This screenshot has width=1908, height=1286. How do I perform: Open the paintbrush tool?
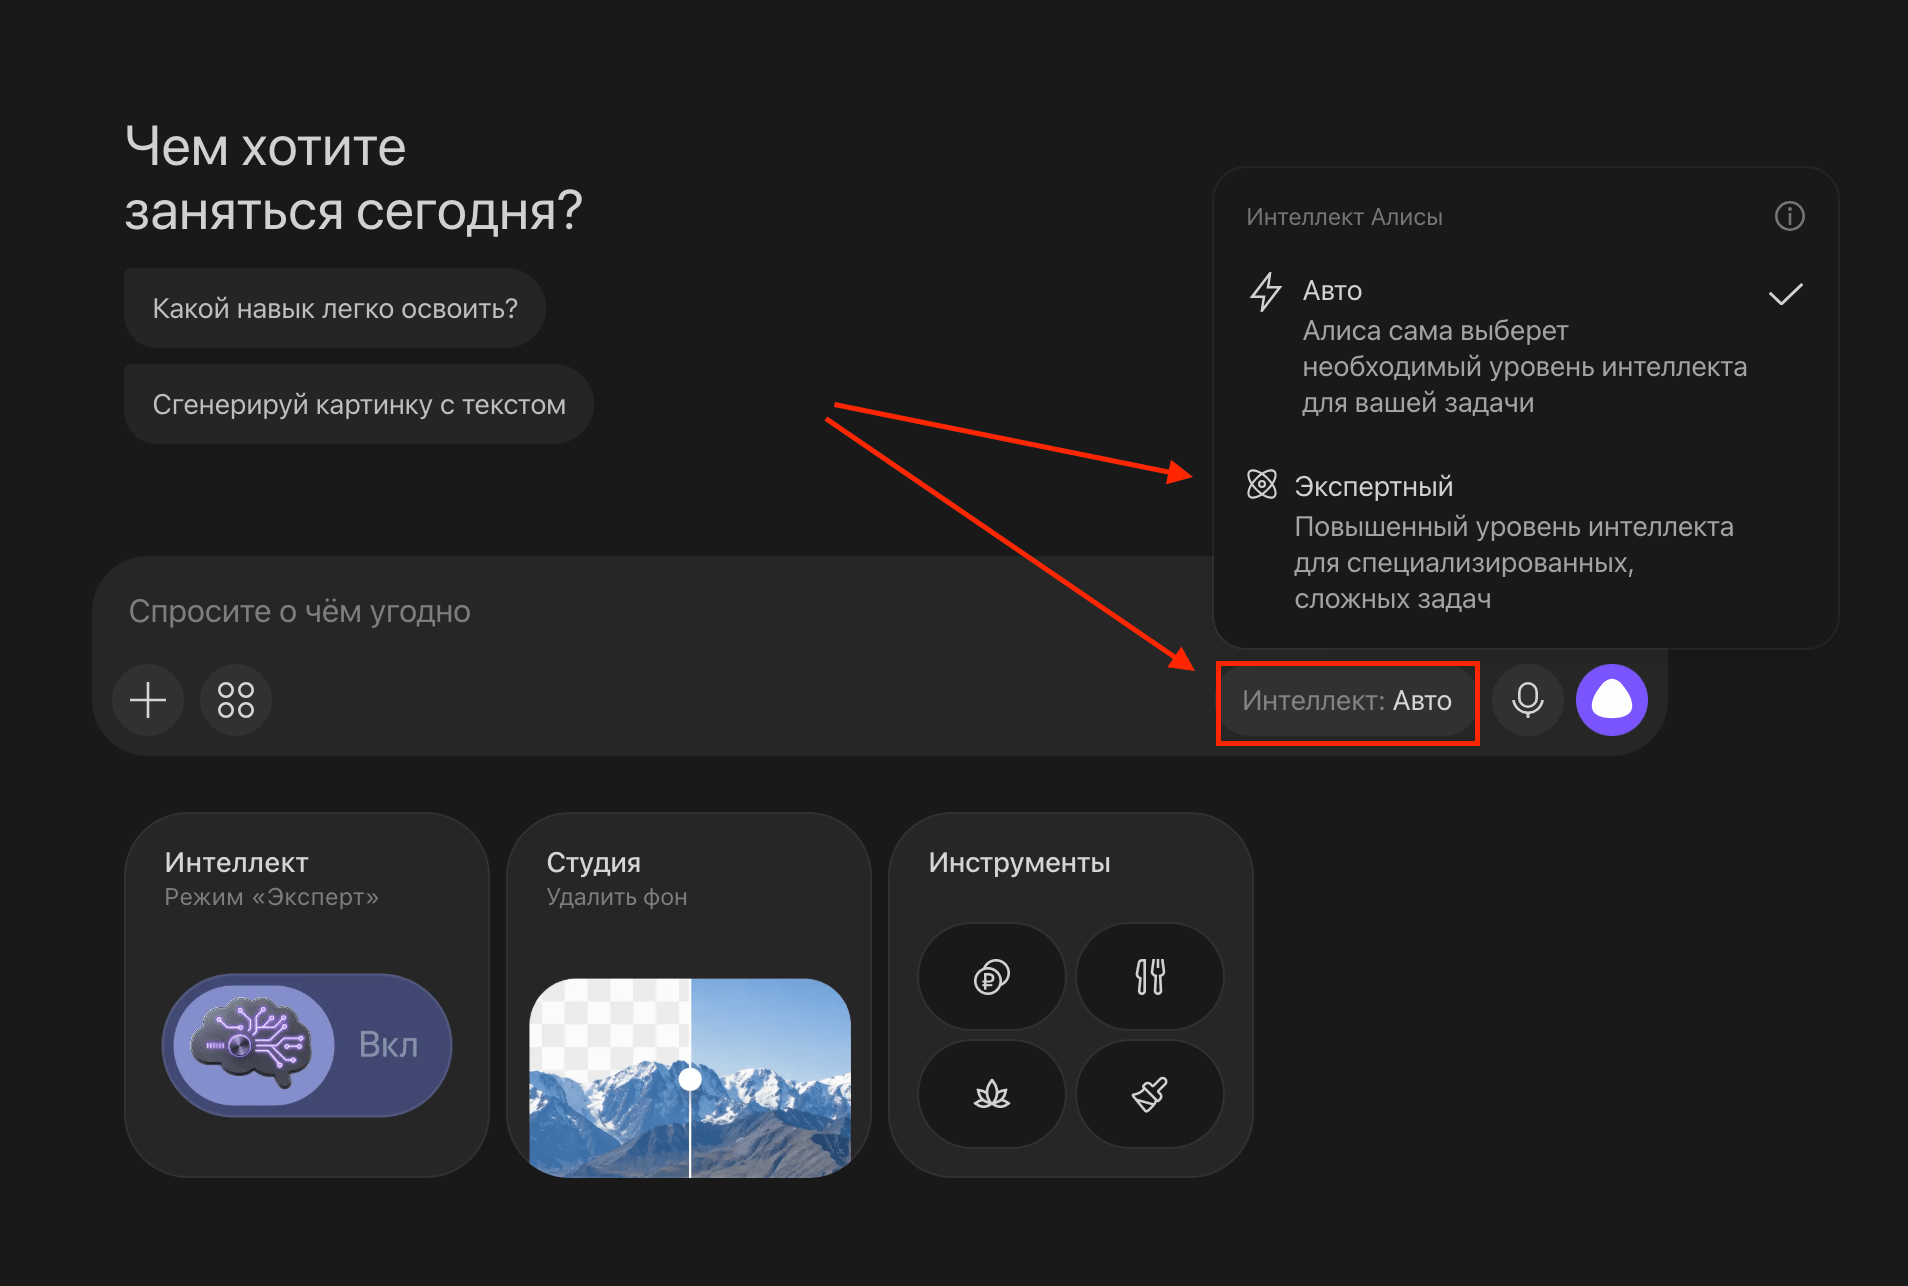pos(1150,1094)
